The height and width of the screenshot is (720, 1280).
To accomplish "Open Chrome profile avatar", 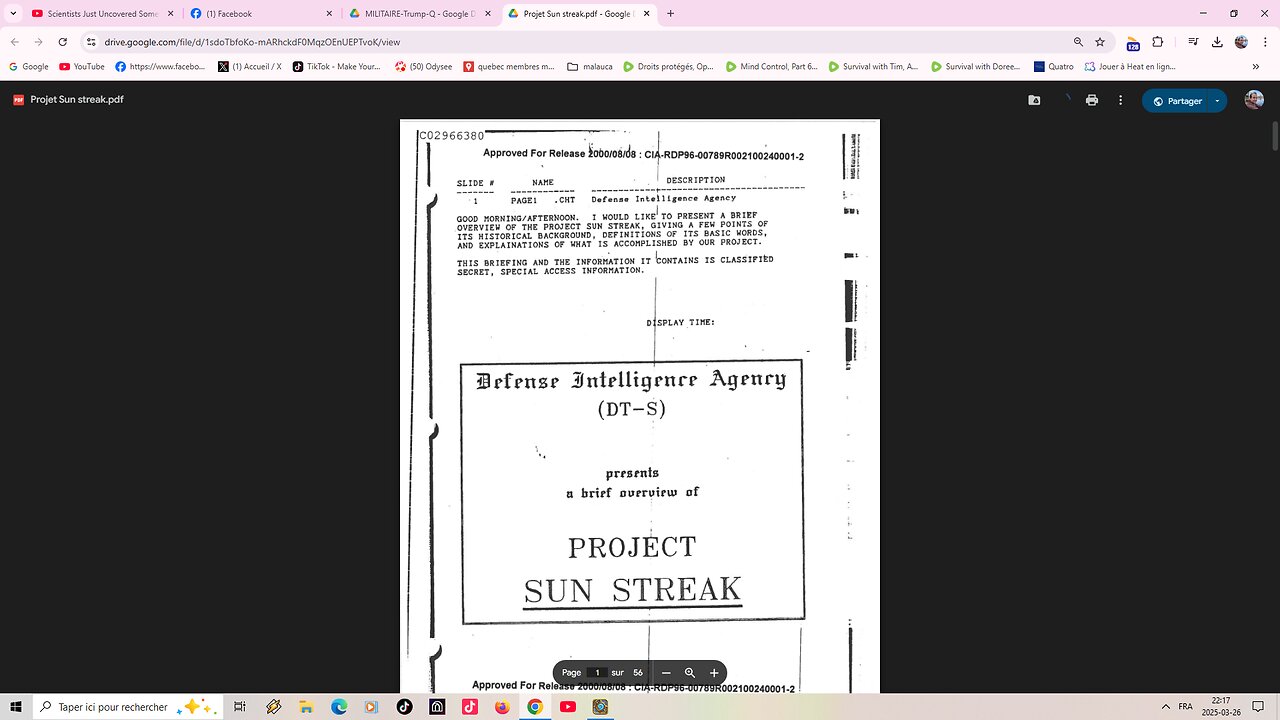I will 1241,42.
